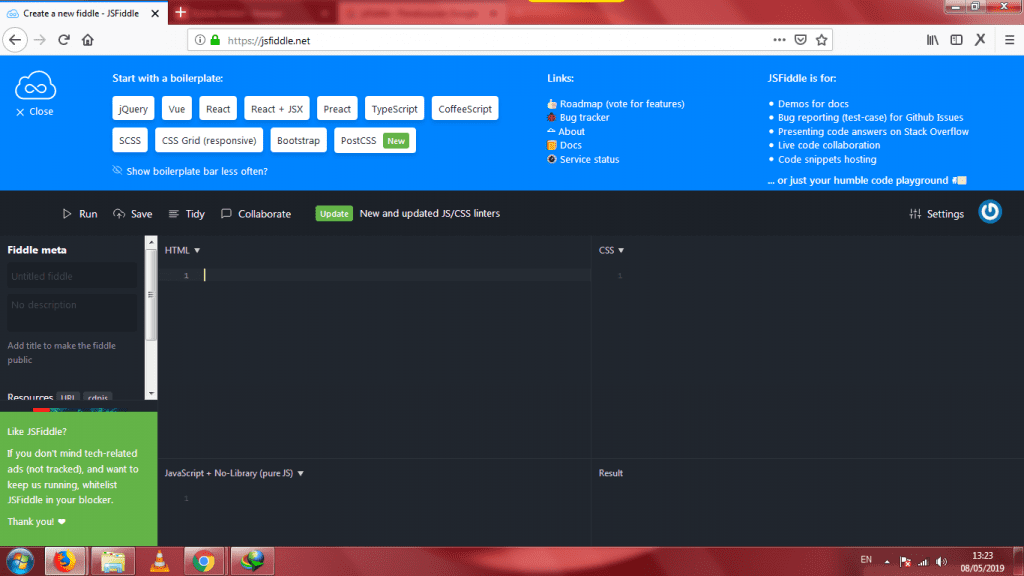Image resolution: width=1024 pixels, height=576 pixels.
Task: Pick the React + JSX boilerplate
Action: point(277,109)
